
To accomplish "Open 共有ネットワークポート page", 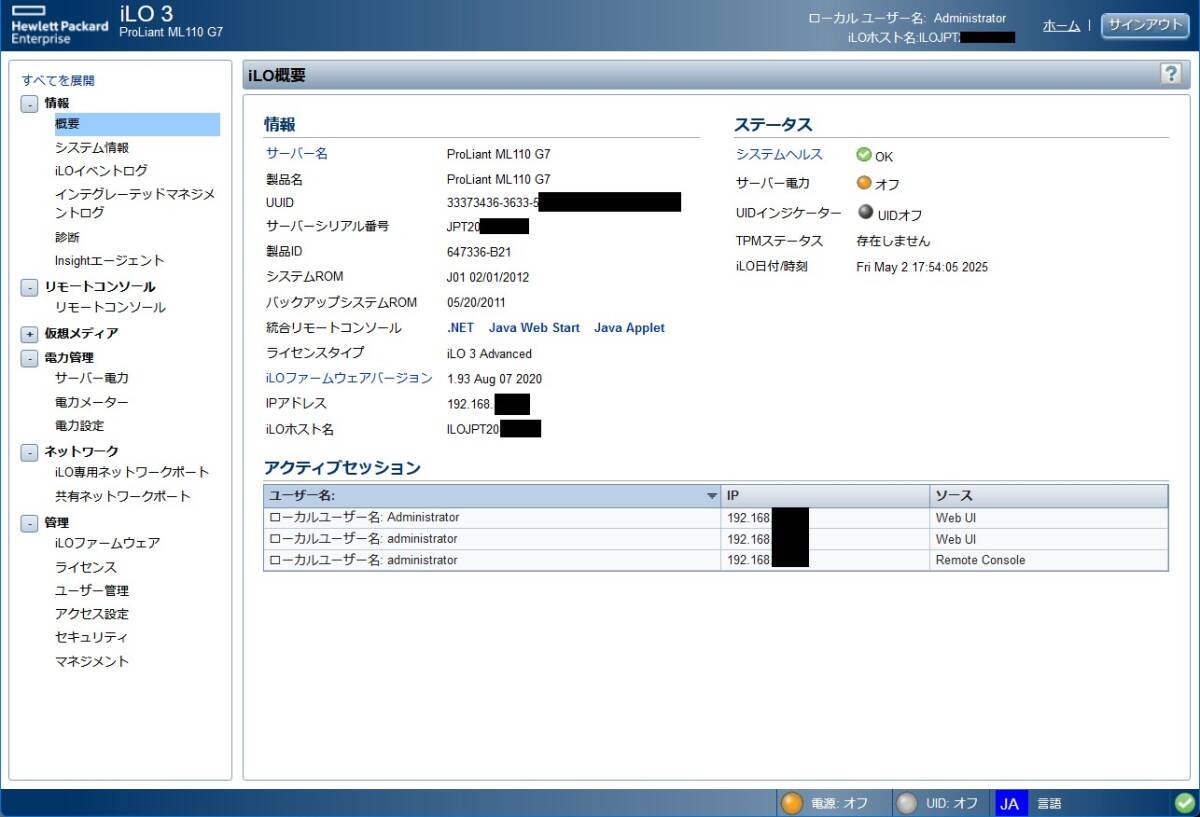I will 123,496.
